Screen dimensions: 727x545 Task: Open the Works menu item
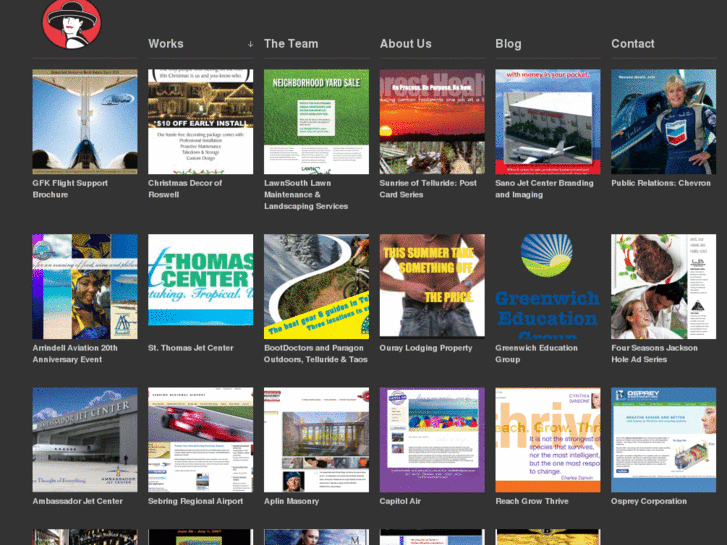[x=166, y=44]
